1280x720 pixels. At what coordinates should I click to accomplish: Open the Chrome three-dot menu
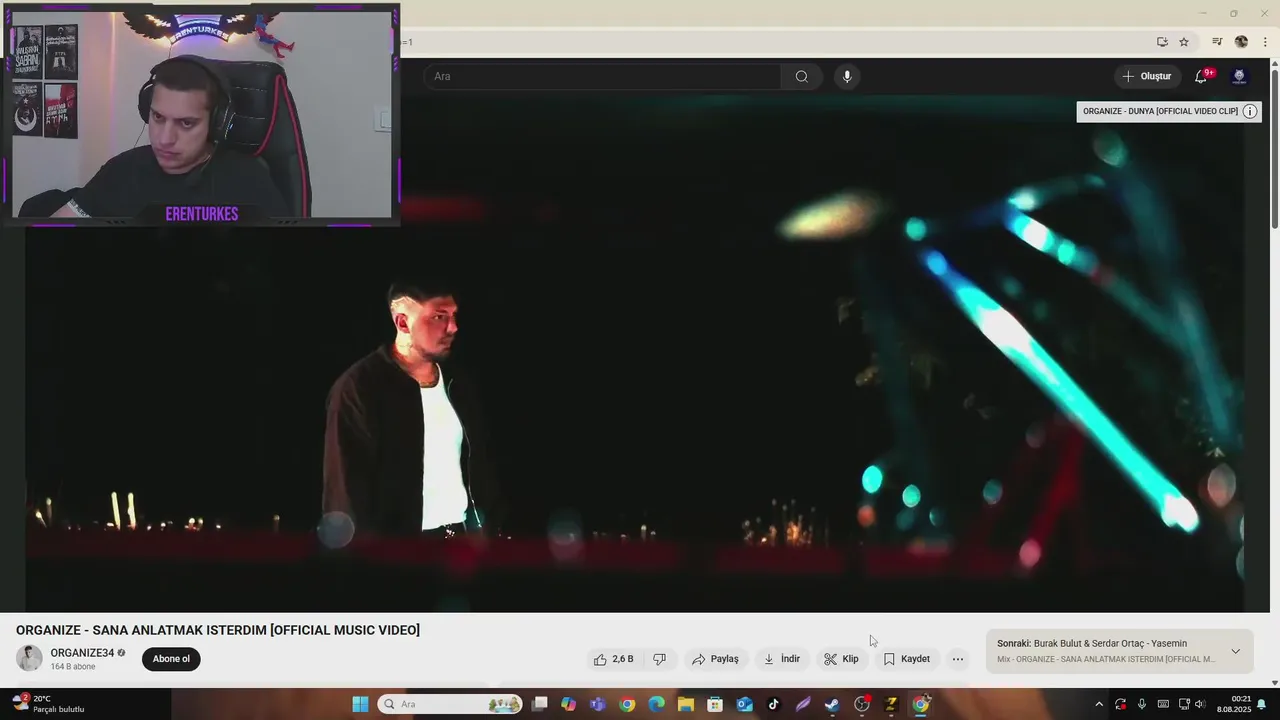[x=1265, y=42]
